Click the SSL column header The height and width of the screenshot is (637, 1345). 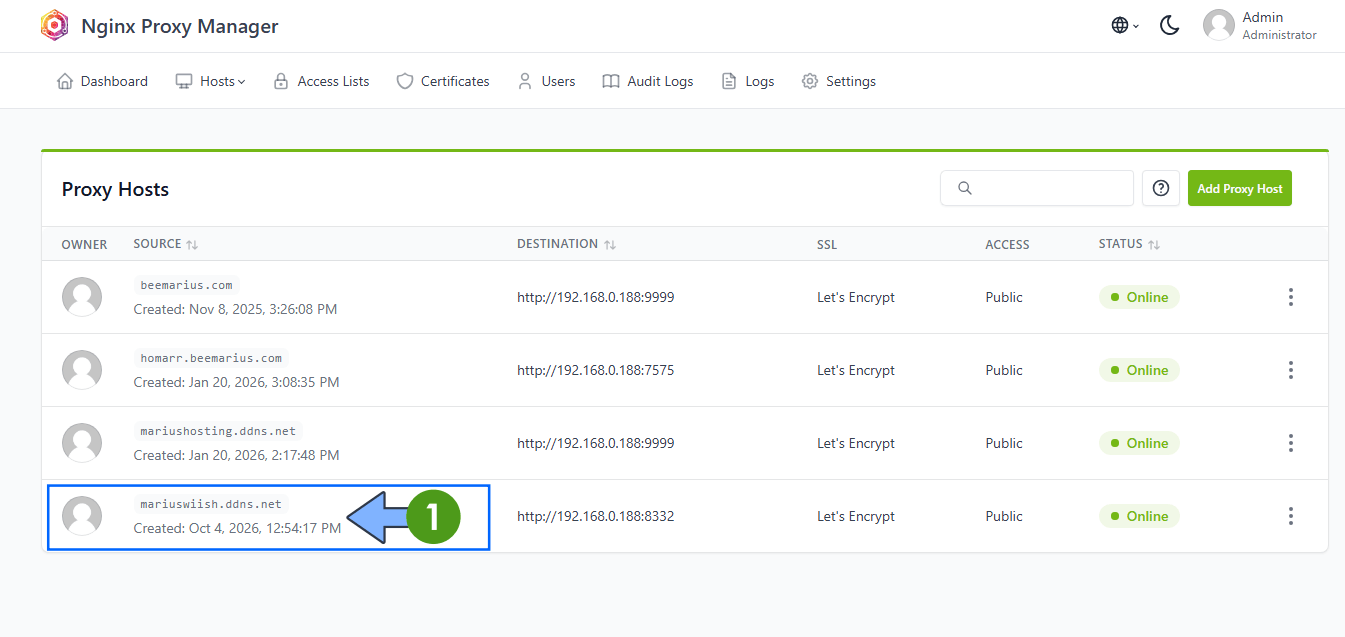pyautogui.click(x=827, y=244)
